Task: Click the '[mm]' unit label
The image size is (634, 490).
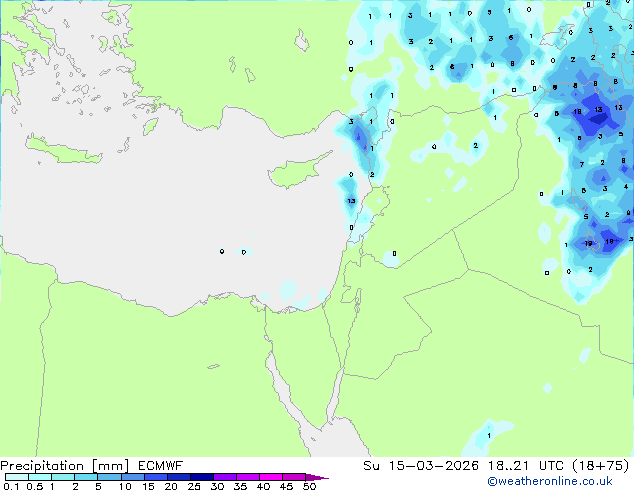Action: [x=110, y=466]
